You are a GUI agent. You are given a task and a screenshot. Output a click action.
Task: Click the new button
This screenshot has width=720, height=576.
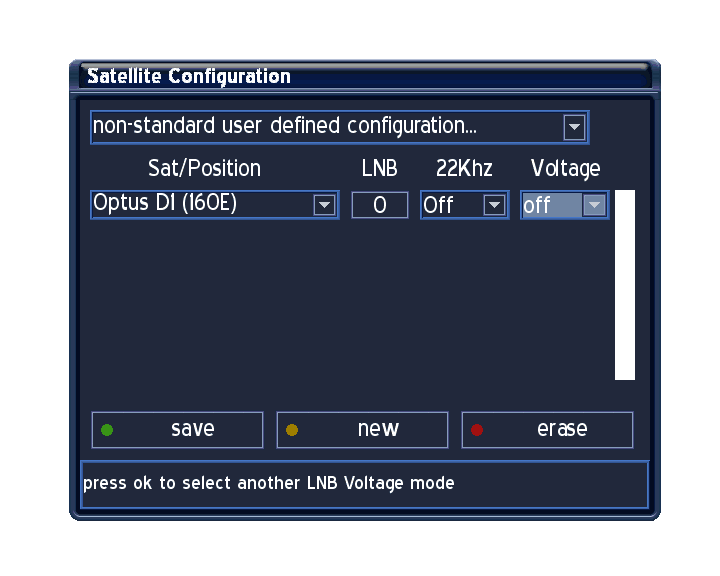[362, 430]
